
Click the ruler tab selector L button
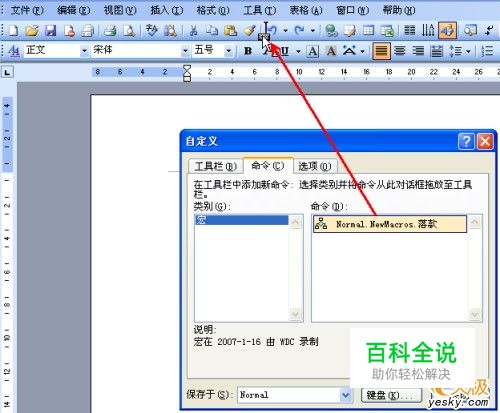[8, 72]
